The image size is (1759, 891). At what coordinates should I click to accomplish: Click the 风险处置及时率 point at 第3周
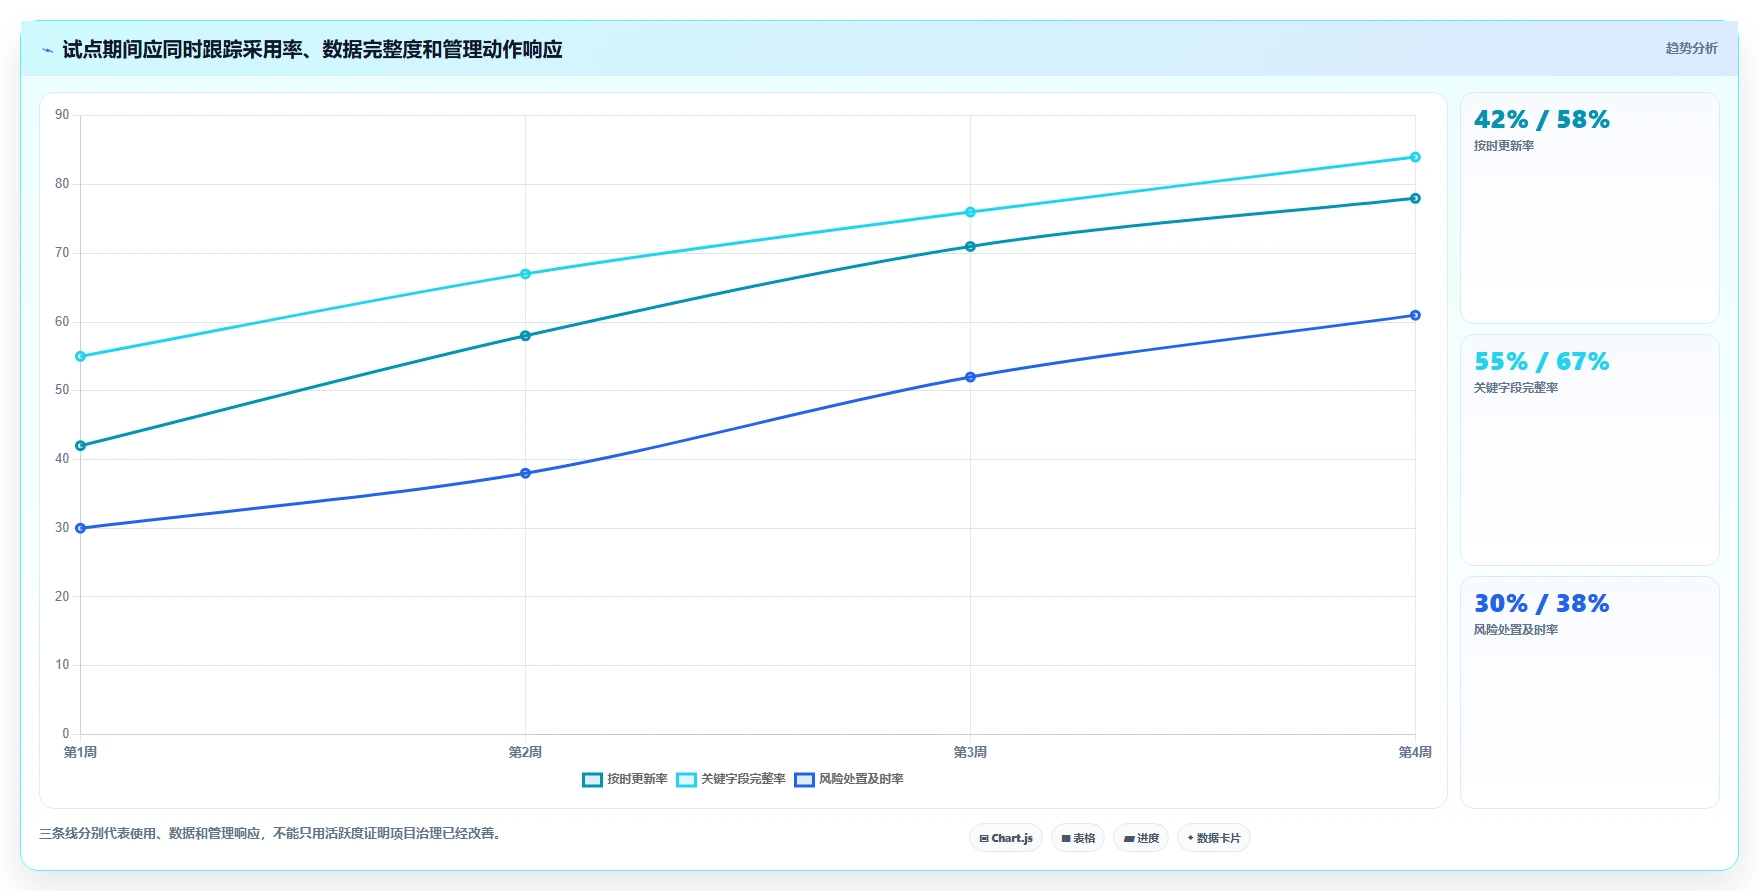coord(970,377)
